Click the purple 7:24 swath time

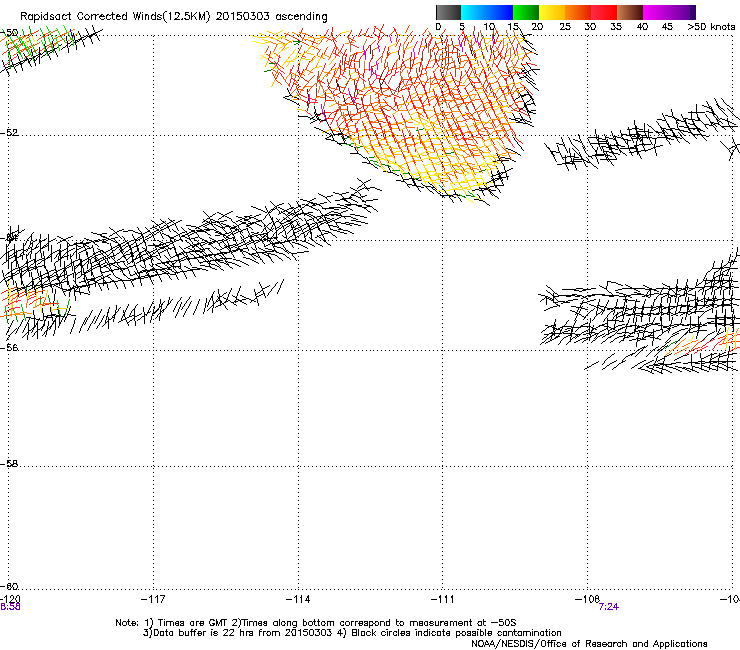tap(608, 607)
